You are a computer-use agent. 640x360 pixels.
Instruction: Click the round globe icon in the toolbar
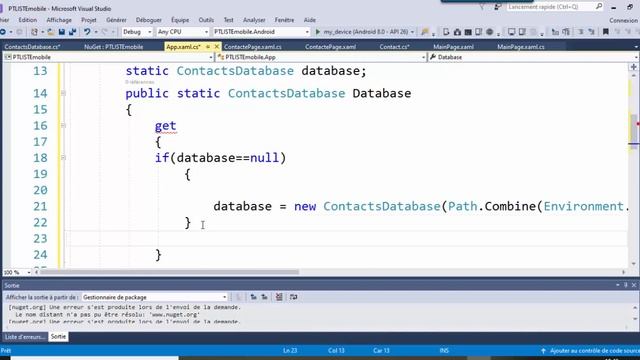(489, 32)
